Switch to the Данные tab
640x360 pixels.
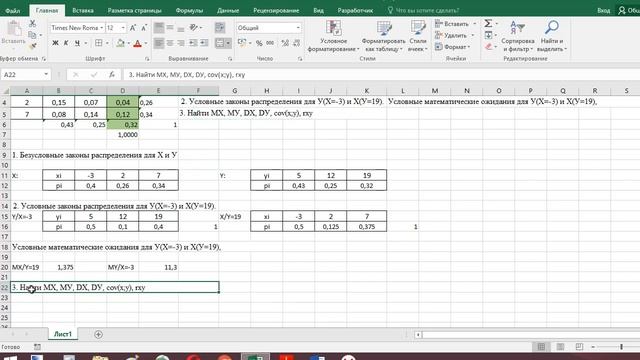[x=228, y=10]
